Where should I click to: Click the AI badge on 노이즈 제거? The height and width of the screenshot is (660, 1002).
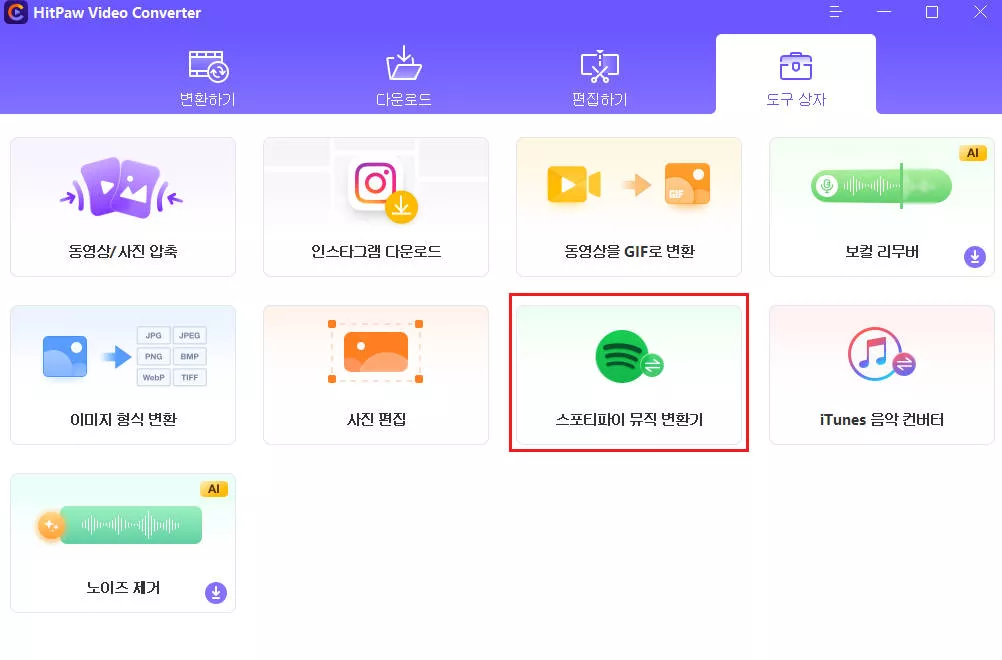[213, 489]
